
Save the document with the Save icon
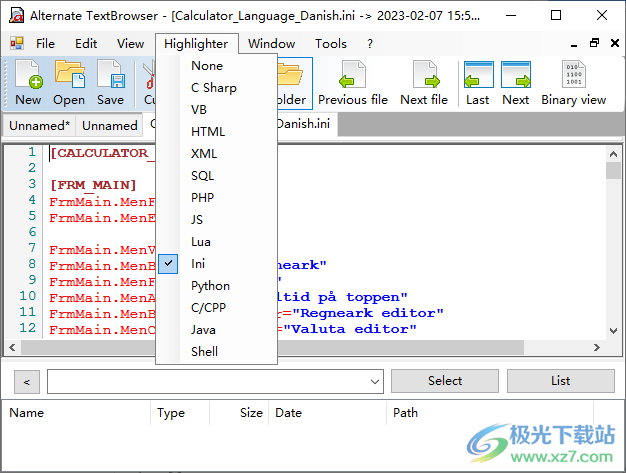(110, 83)
